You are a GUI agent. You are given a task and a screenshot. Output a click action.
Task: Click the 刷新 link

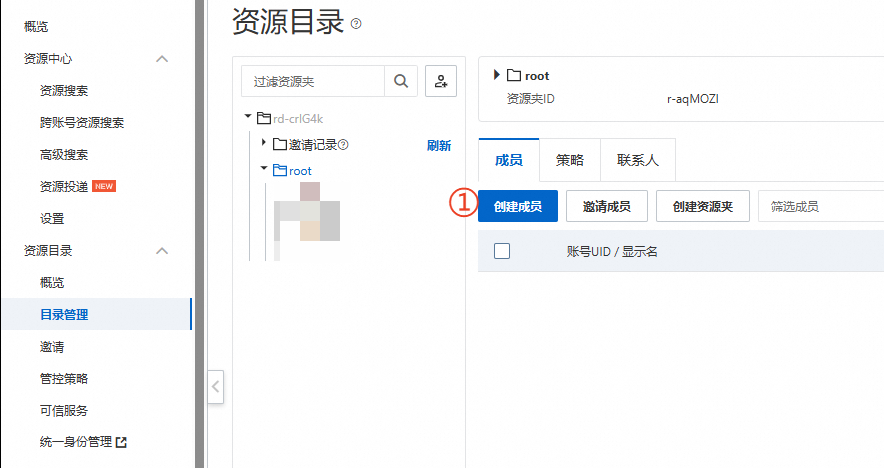coord(439,145)
